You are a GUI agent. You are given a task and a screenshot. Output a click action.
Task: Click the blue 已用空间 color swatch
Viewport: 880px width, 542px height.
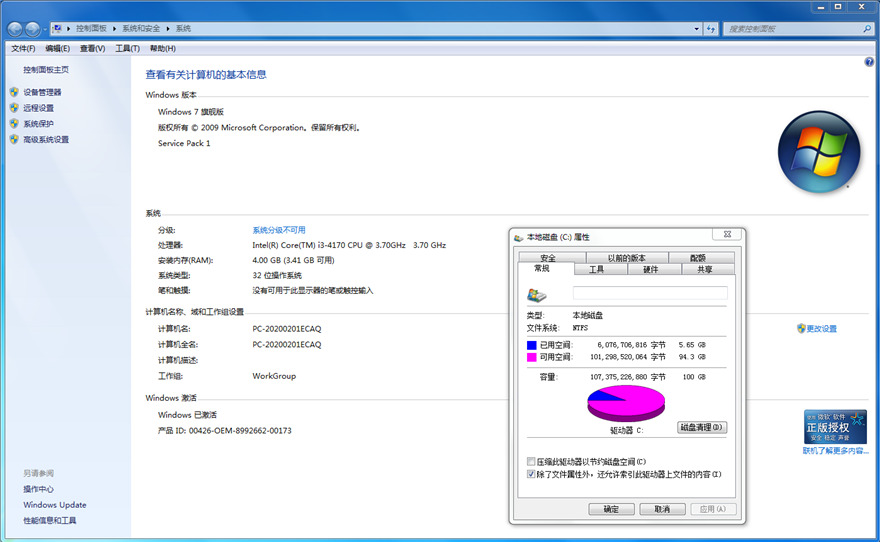tap(532, 345)
